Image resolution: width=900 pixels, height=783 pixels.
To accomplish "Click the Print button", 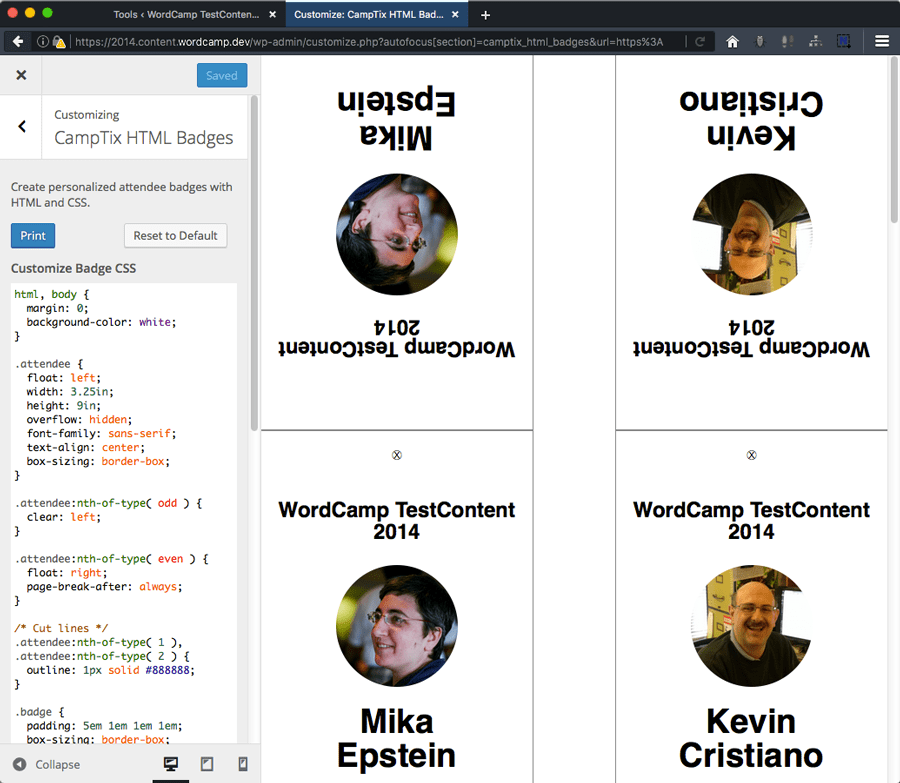I will point(33,235).
